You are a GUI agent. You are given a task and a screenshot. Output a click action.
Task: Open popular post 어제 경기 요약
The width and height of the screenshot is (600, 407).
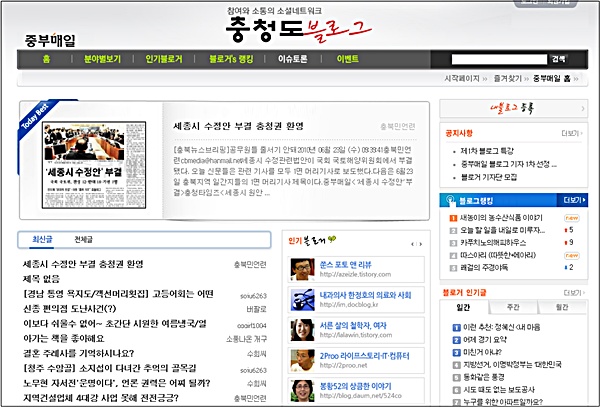[484, 340]
